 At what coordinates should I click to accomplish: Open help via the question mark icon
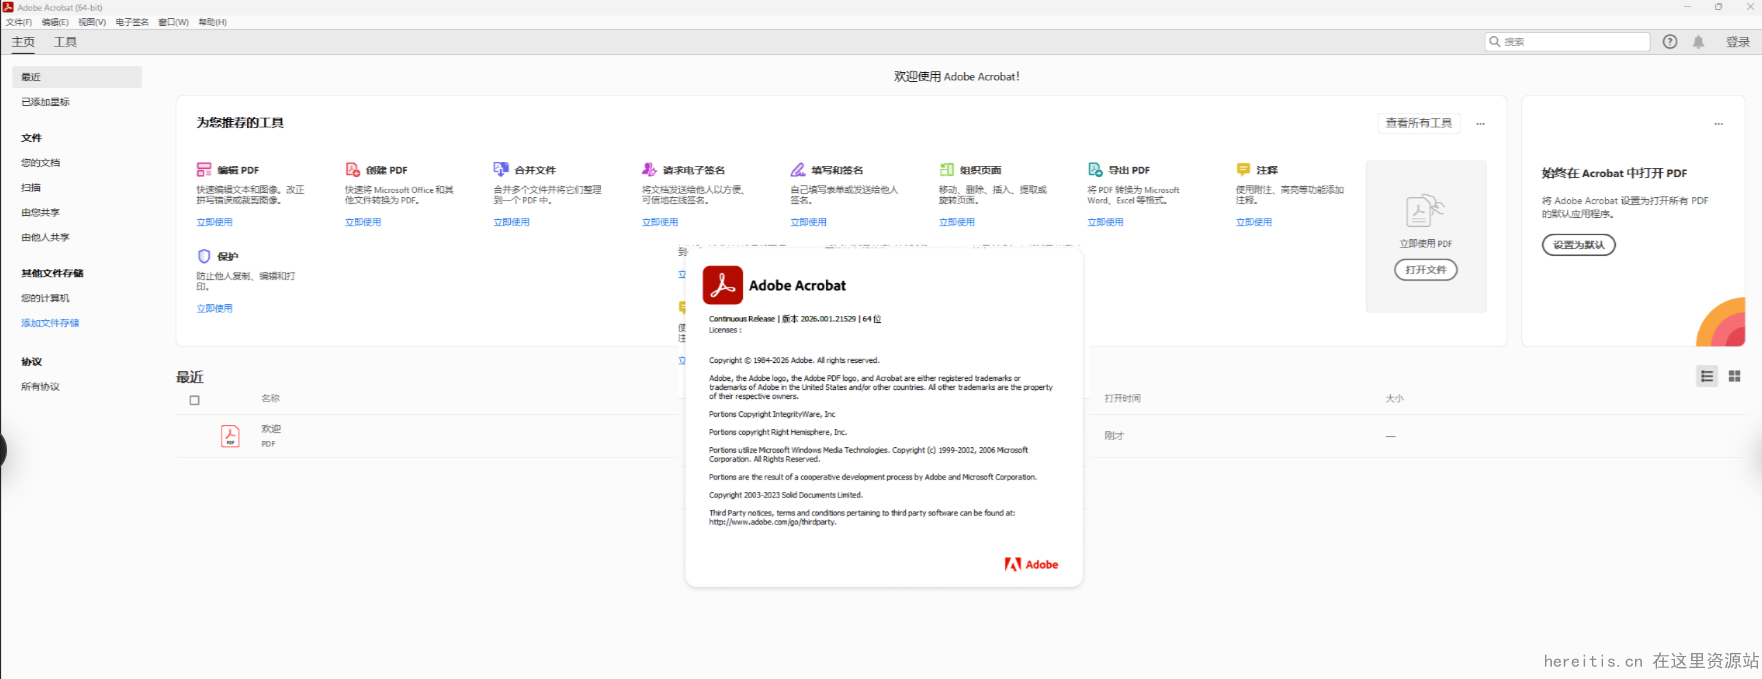1670,42
